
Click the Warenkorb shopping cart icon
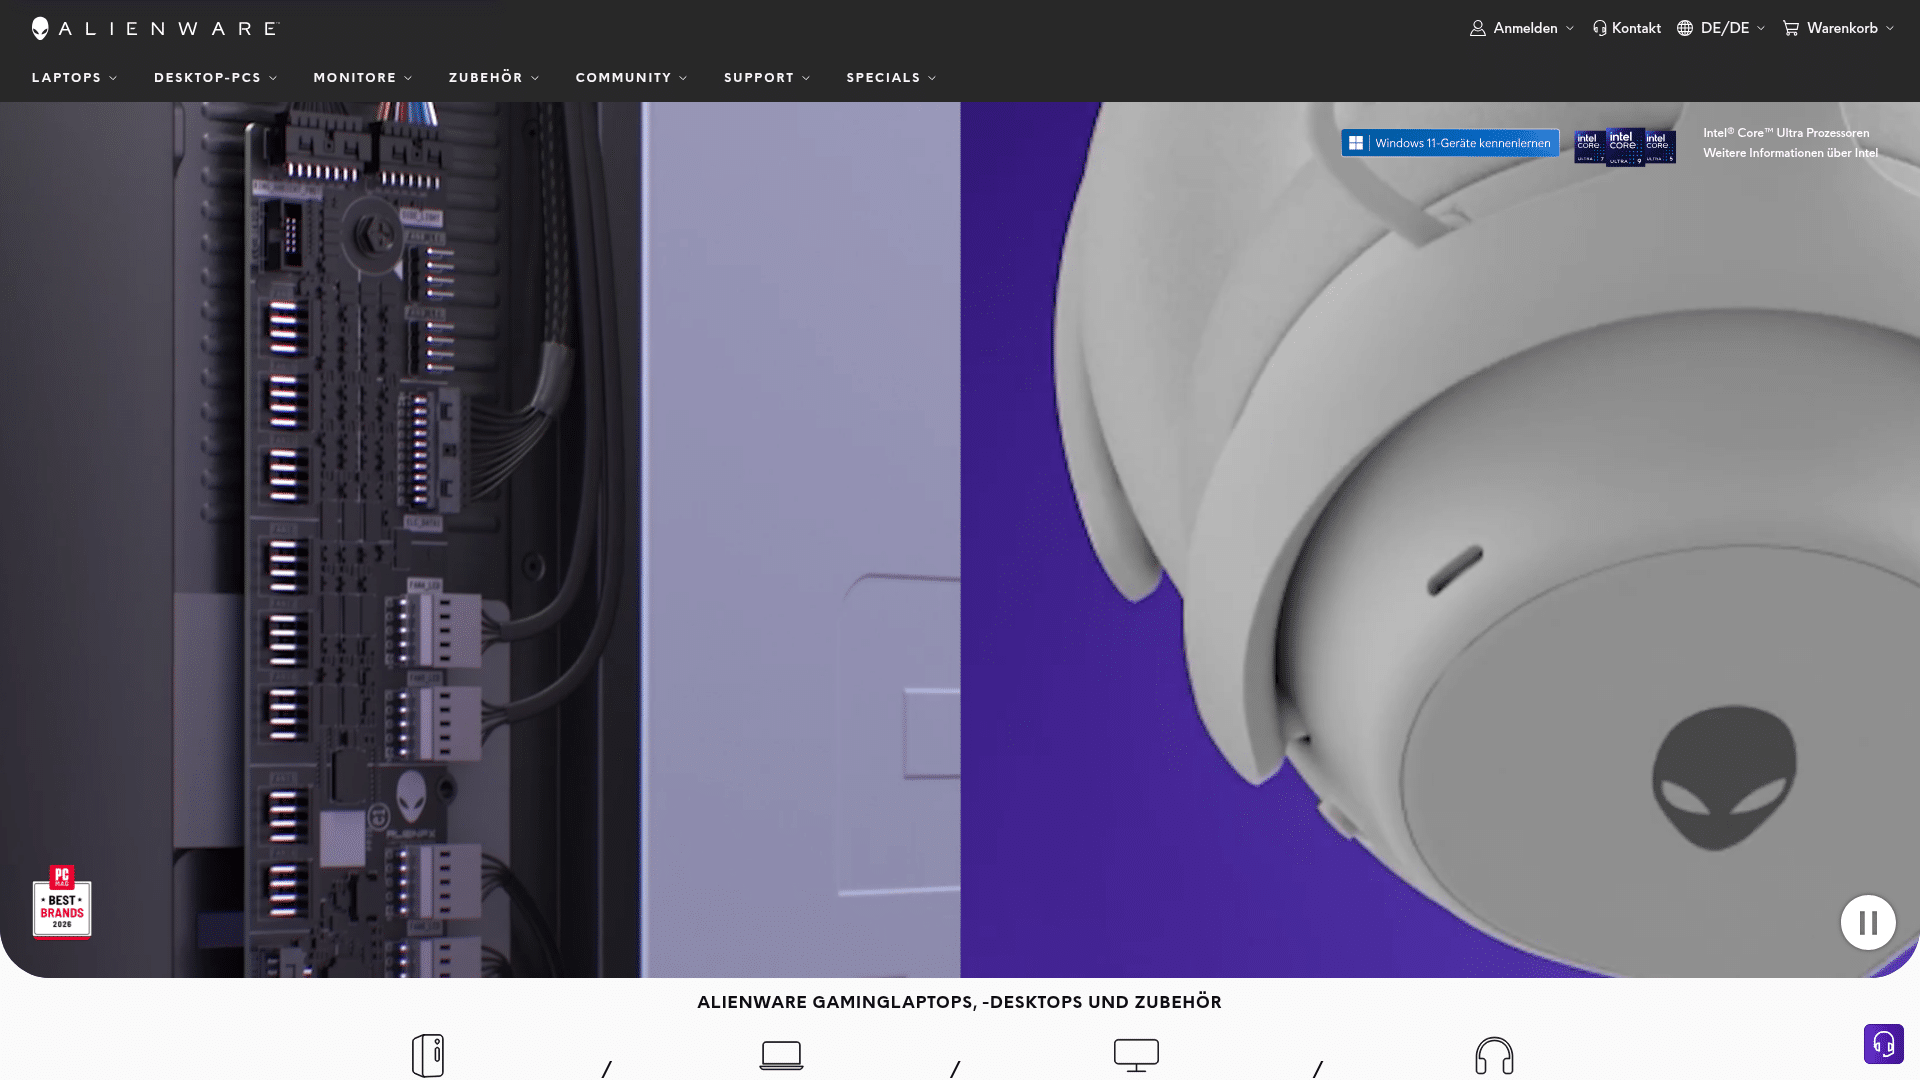[x=1791, y=28]
